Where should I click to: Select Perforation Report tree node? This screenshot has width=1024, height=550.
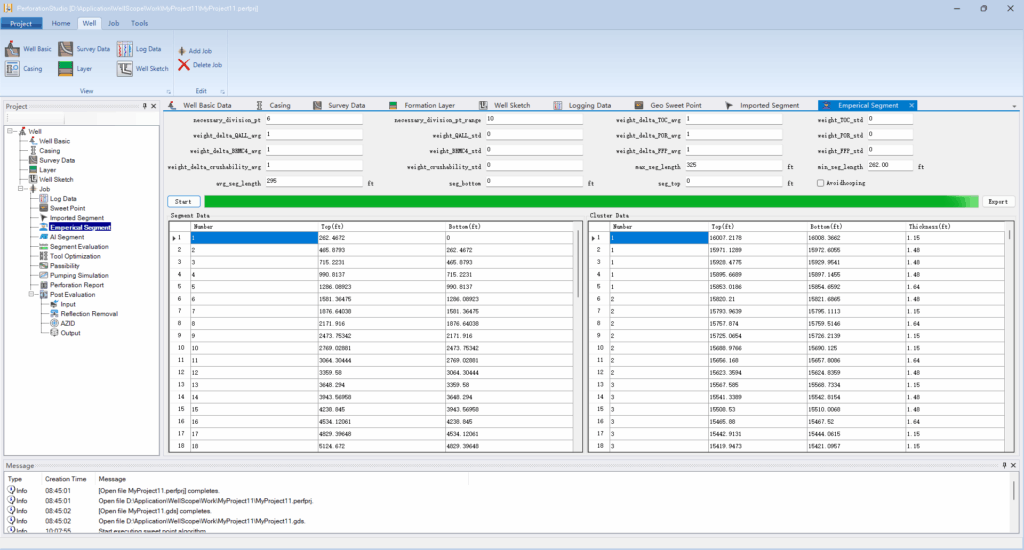[76, 285]
